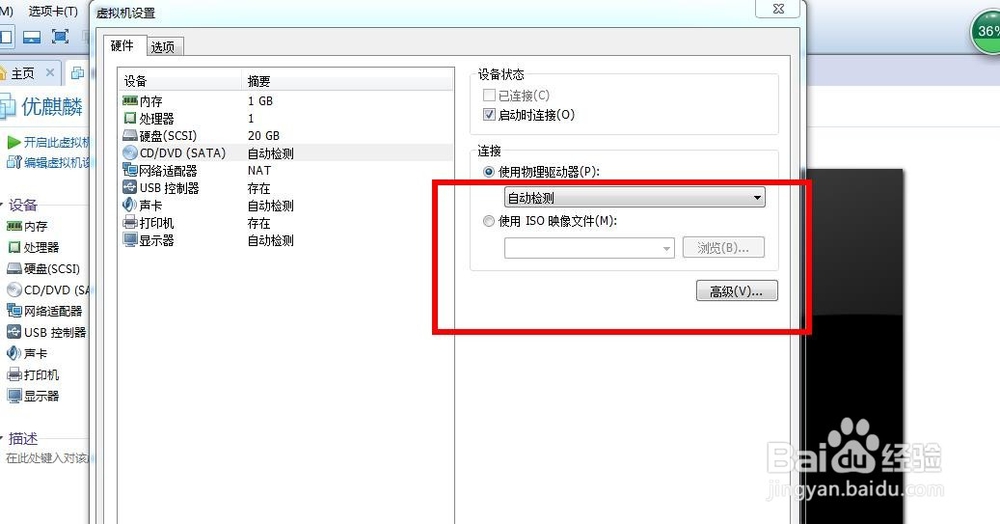Select the 声卡 speaker icon in dialog list

pos(130,205)
